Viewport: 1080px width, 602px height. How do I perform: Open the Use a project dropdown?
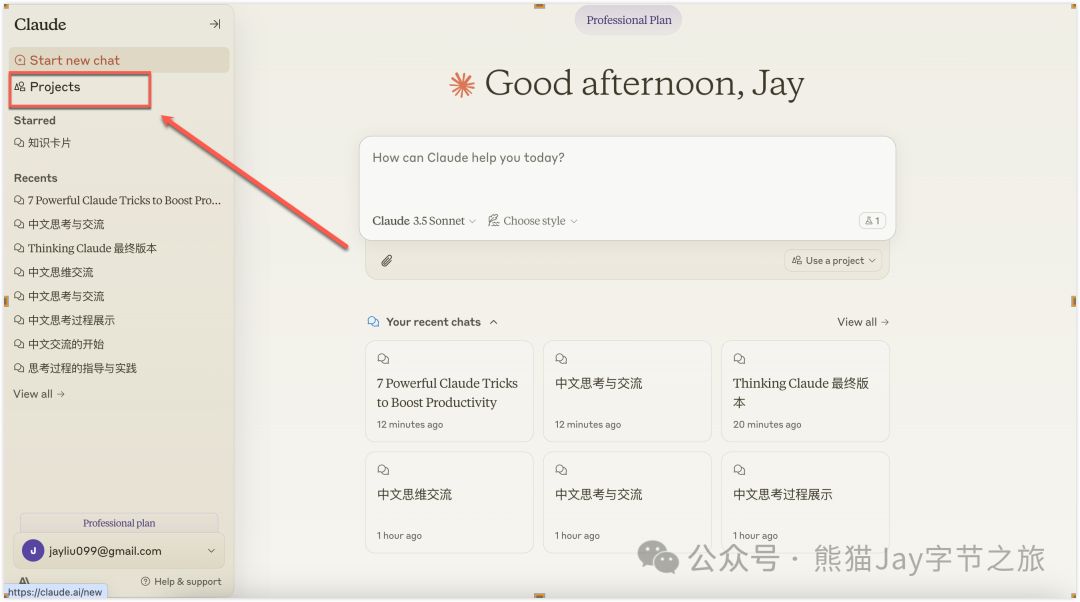(833, 260)
